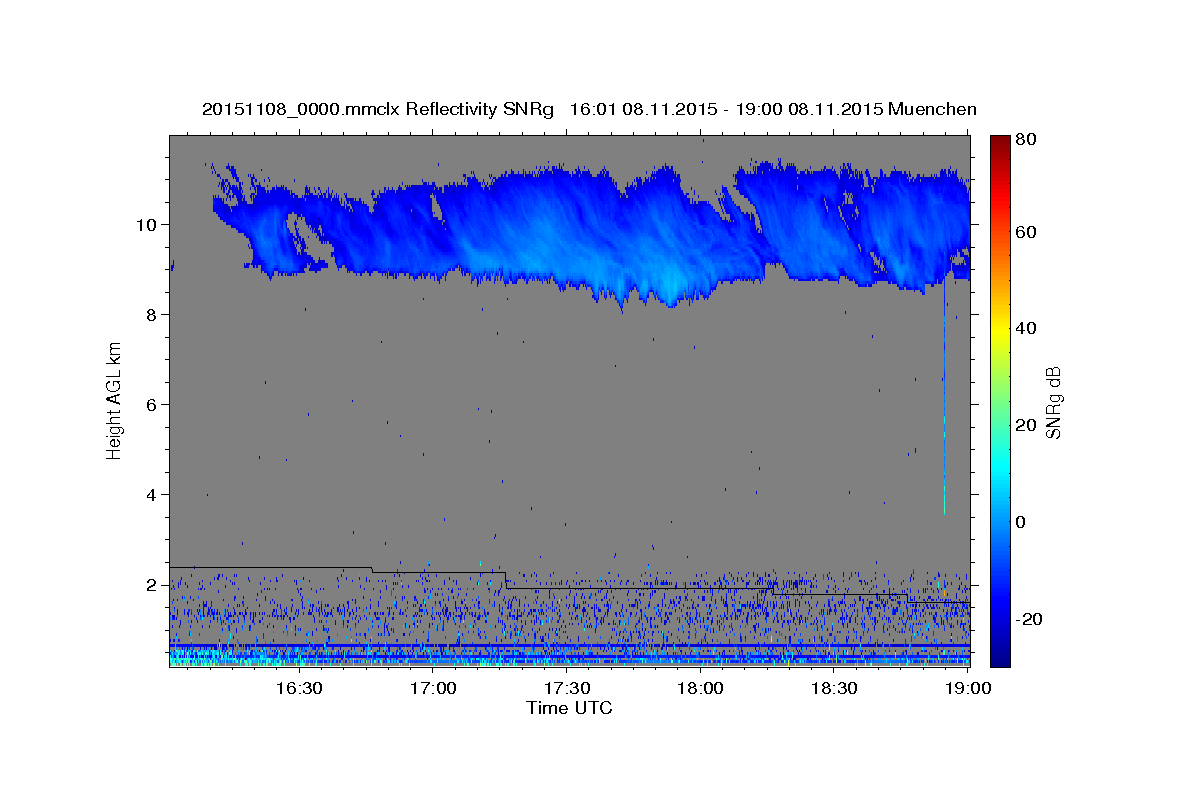Click the 17:00 time tick label
This screenshot has width=1200, height=800.
tap(433, 689)
